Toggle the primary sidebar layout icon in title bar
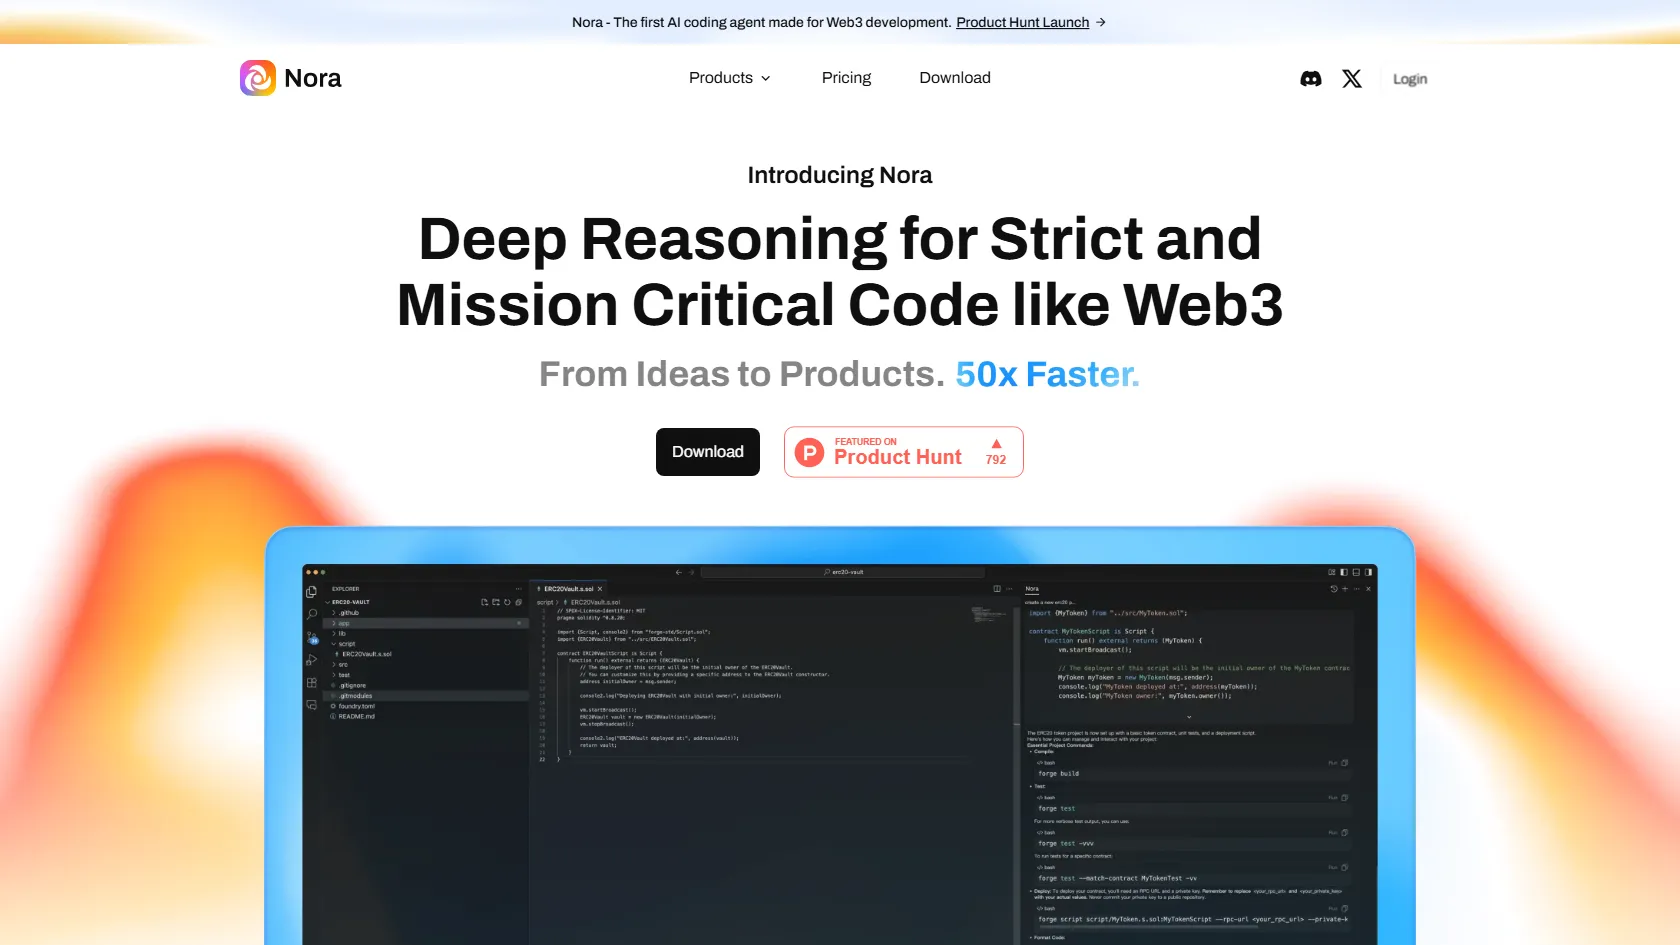This screenshot has height=945, width=1680. click(x=1343, y=572)
